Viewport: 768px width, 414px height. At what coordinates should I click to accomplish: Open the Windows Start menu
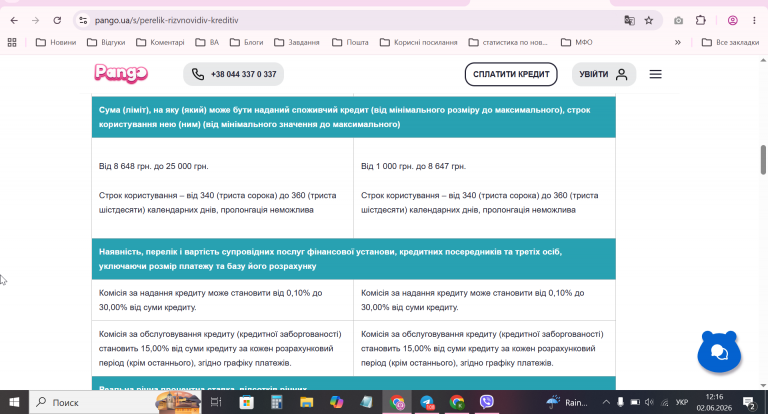pos(14,402)
